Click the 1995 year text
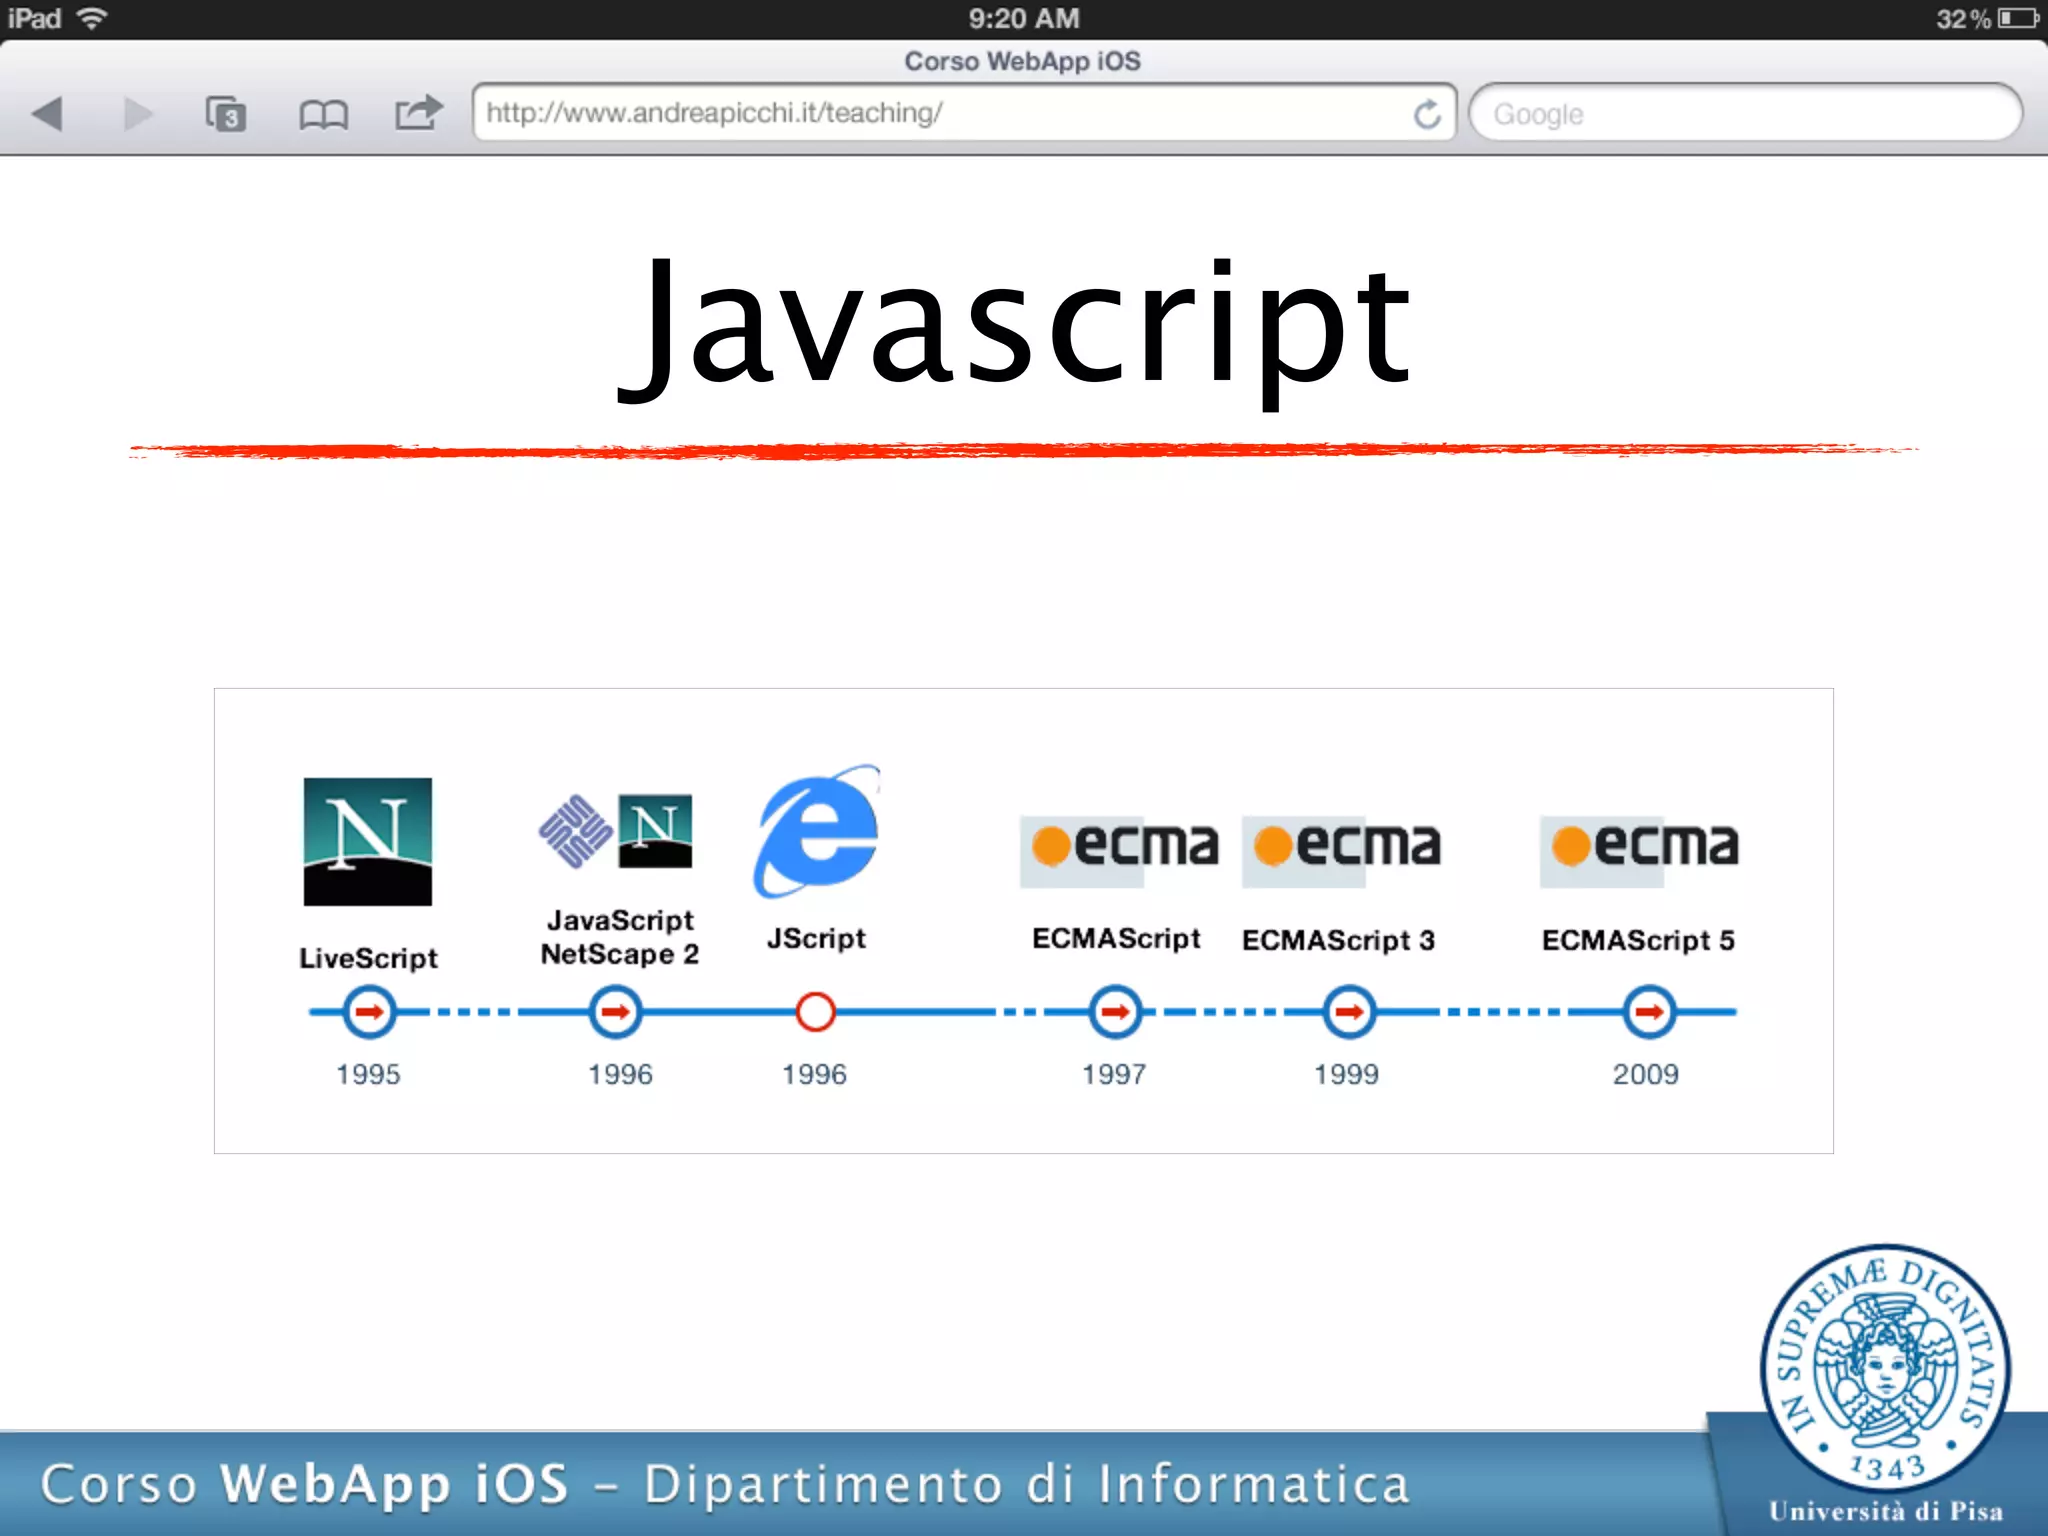2048x1536 pixels. click(368, 1074)
